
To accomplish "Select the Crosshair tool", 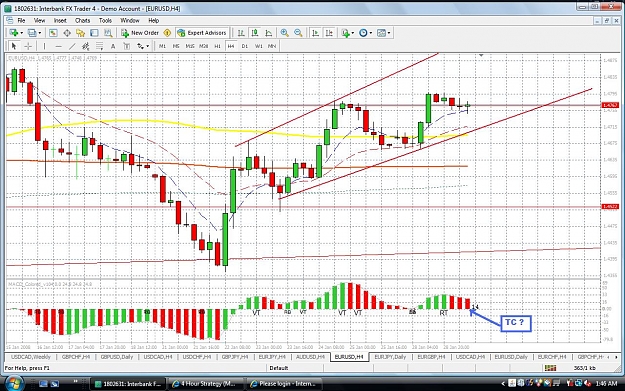I will [28, 46].
